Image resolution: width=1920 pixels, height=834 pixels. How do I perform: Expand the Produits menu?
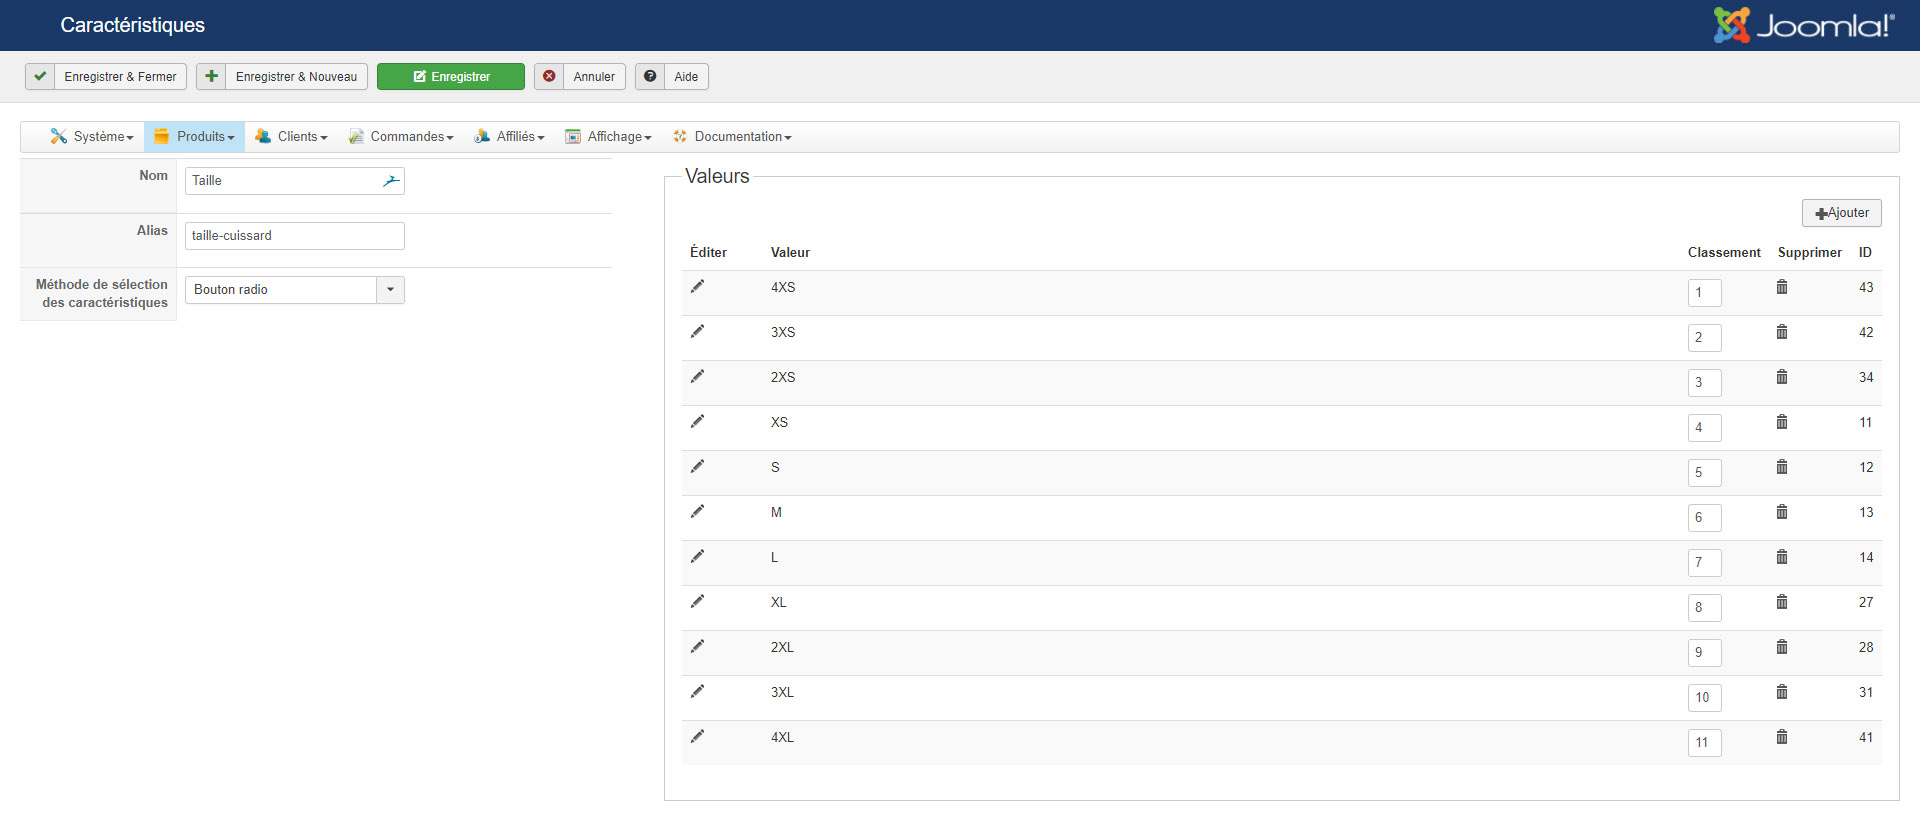tap(195, 137)
